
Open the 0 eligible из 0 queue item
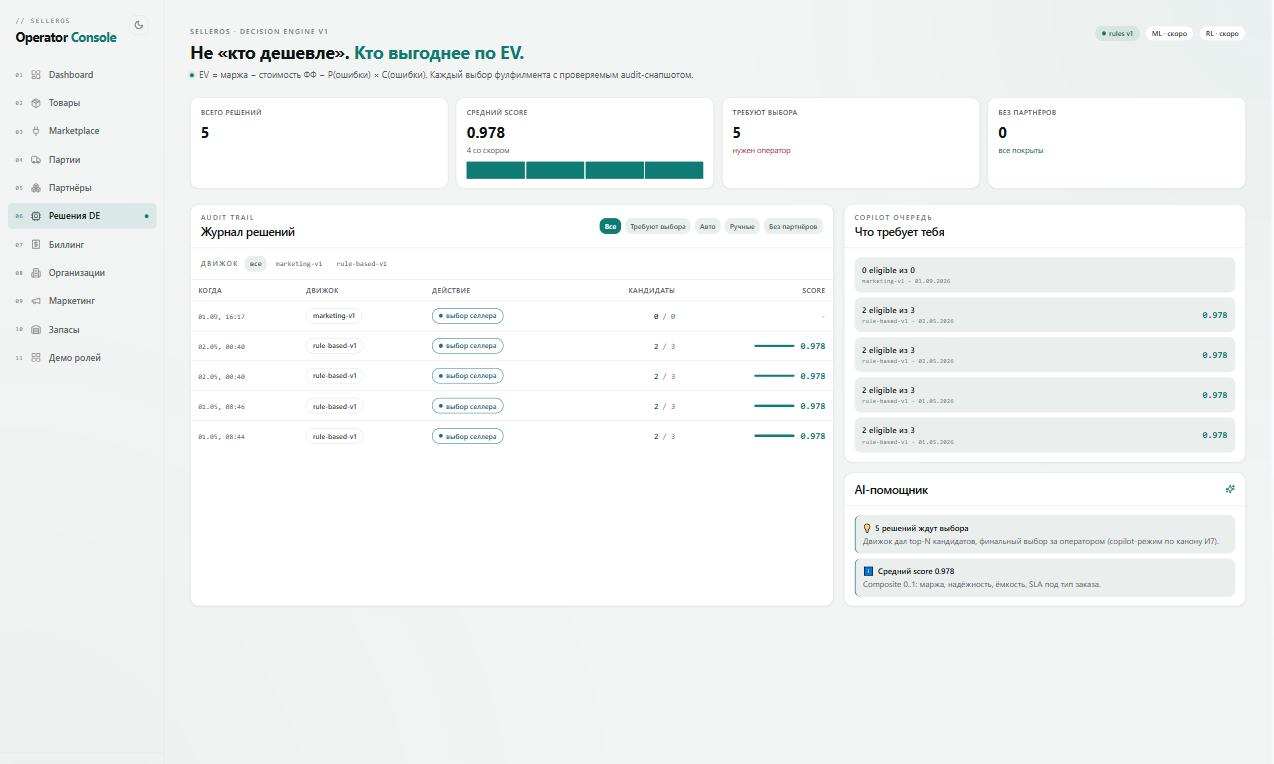[x=1045, y=275]
